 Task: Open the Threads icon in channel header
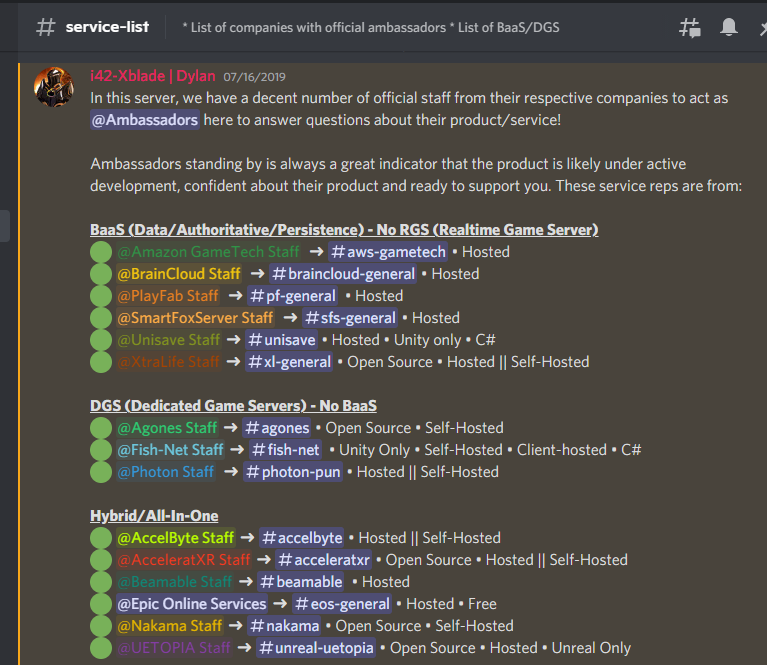(690, 27)
